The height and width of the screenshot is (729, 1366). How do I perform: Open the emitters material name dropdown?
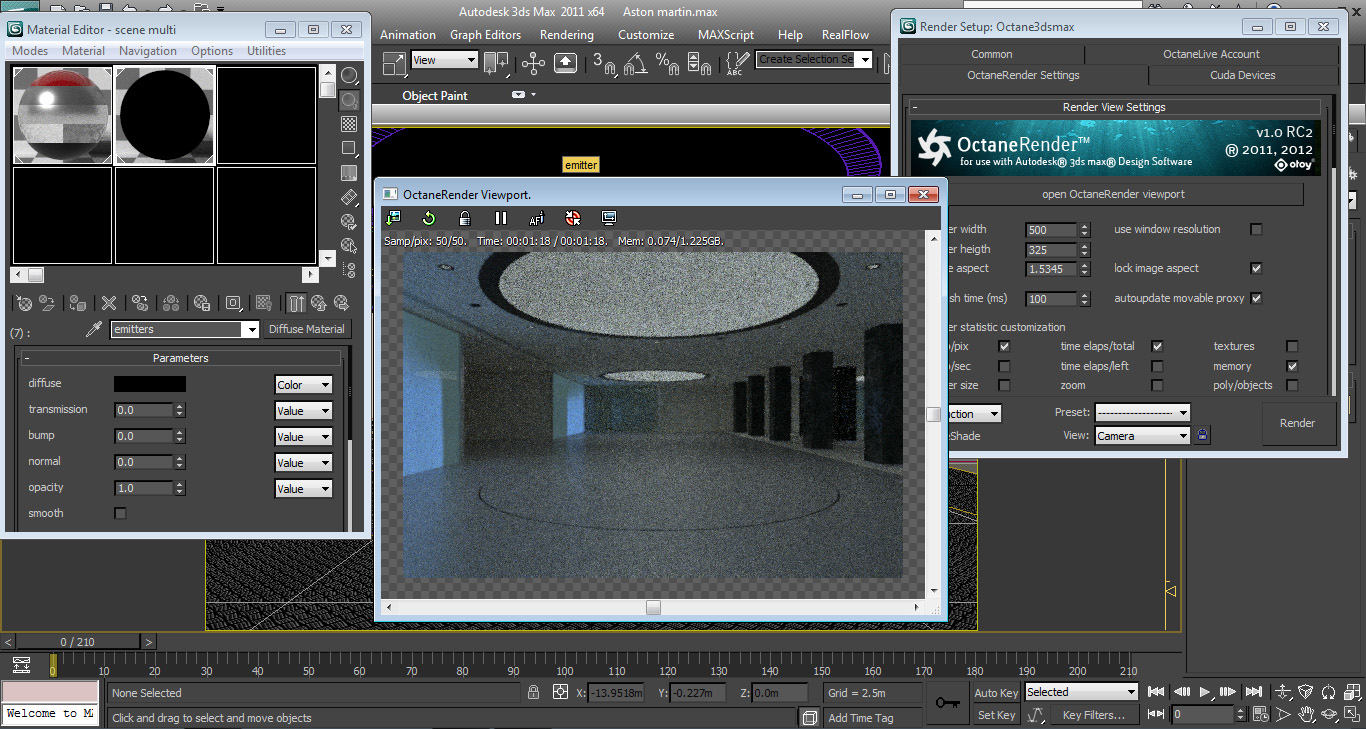pyautogui.click(x=185, y=329)
